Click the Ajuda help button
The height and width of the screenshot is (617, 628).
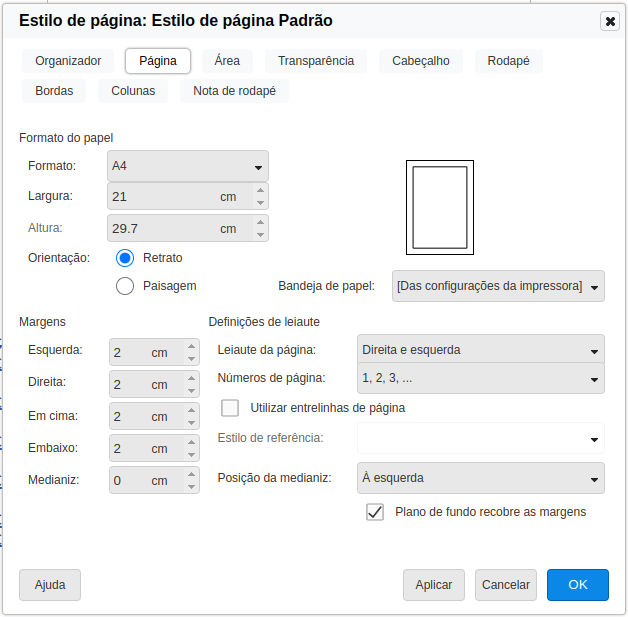(x=50, y=585)
